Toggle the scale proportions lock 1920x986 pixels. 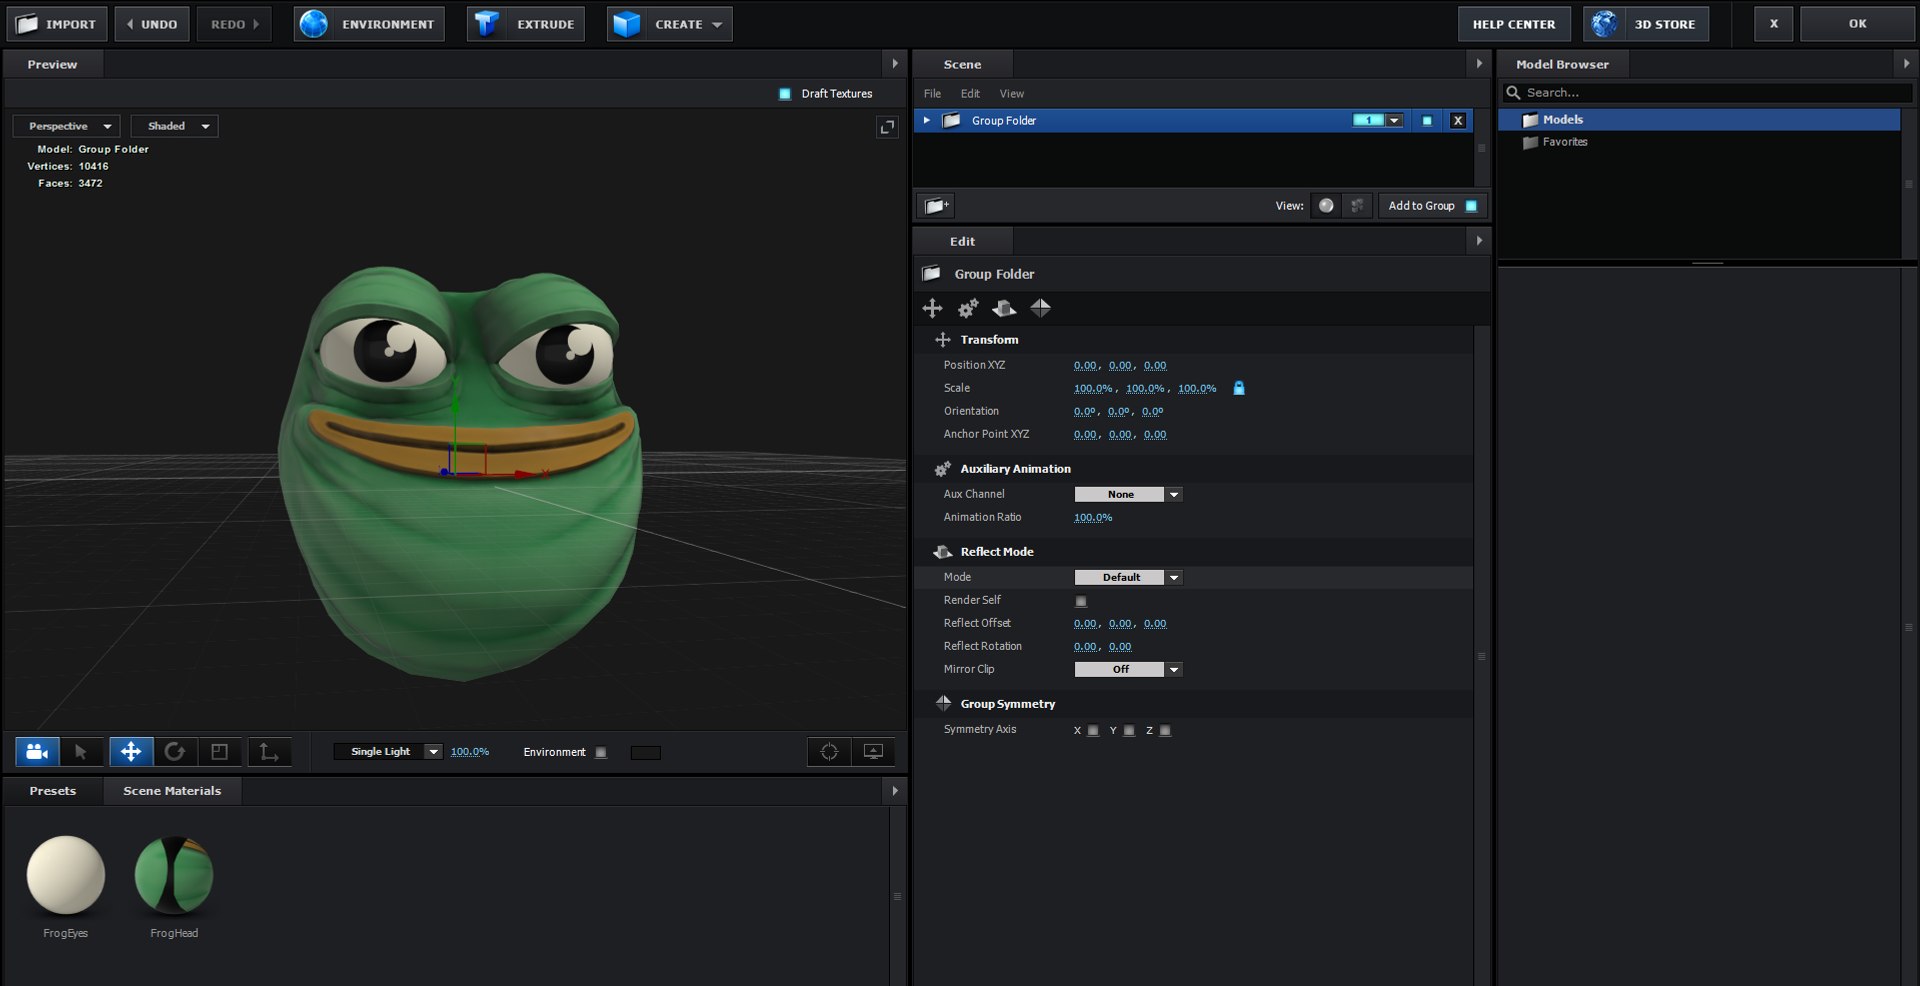[1239, 388]
